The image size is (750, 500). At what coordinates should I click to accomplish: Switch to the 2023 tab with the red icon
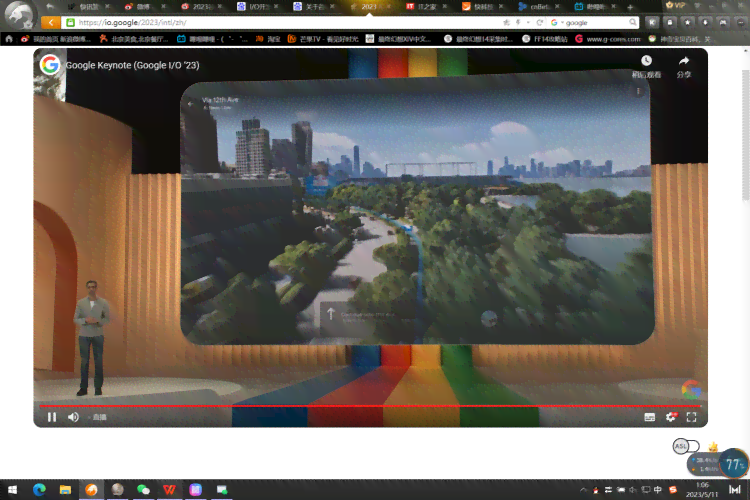coord(201,7)
